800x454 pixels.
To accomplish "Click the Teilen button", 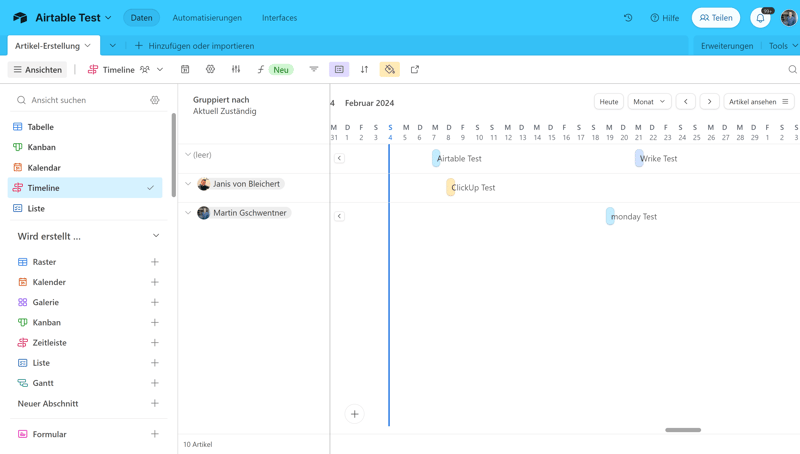I will (x=716, y=18).
